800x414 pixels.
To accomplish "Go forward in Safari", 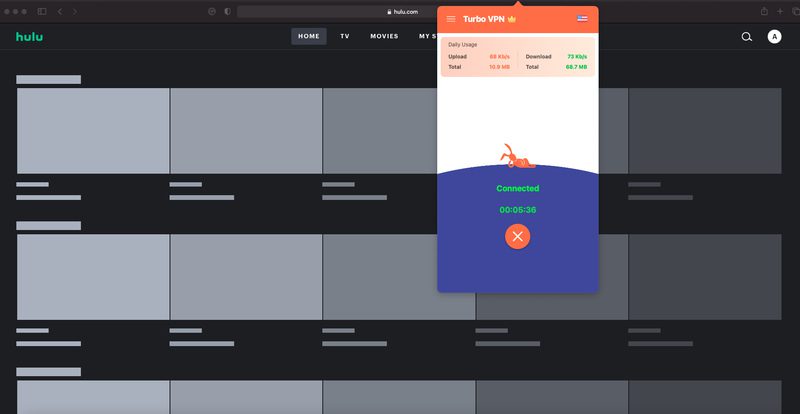I will [x=75, y=11].
